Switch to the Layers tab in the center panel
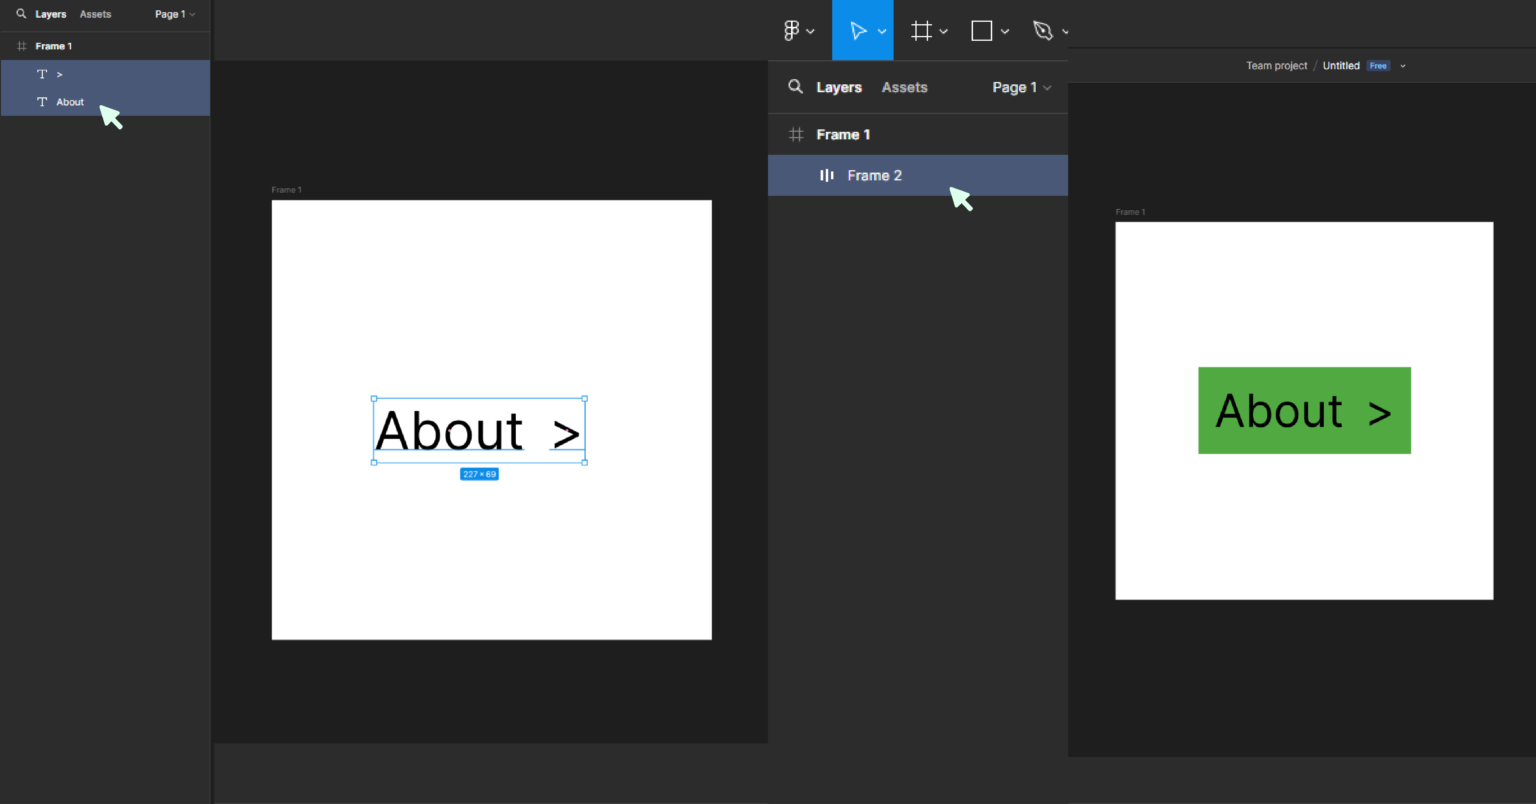Image resolution: width=1536 pixels, height=804 pixels. coord(839,87)
